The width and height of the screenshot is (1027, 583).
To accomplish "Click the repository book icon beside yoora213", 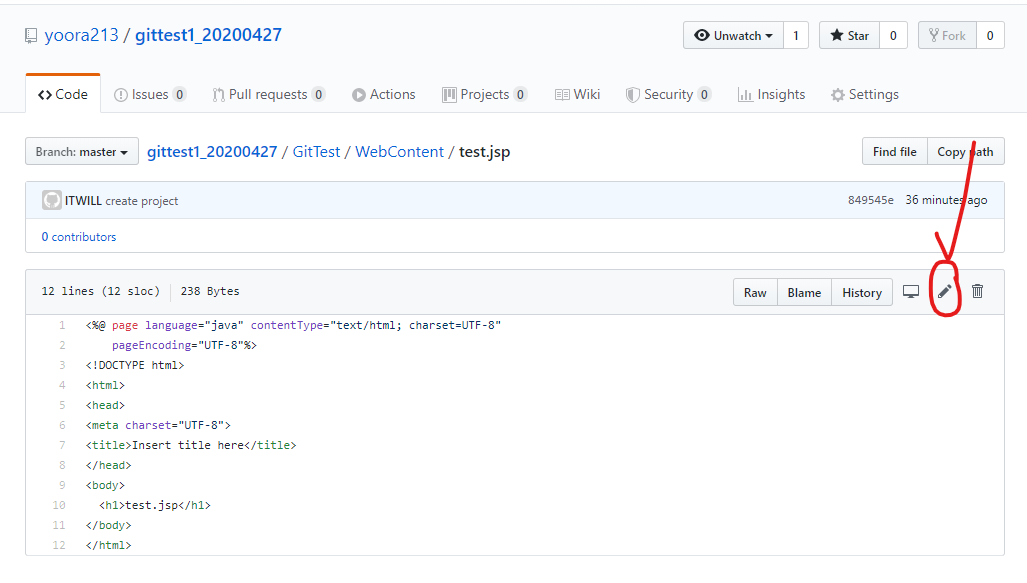I will [31, 35].
